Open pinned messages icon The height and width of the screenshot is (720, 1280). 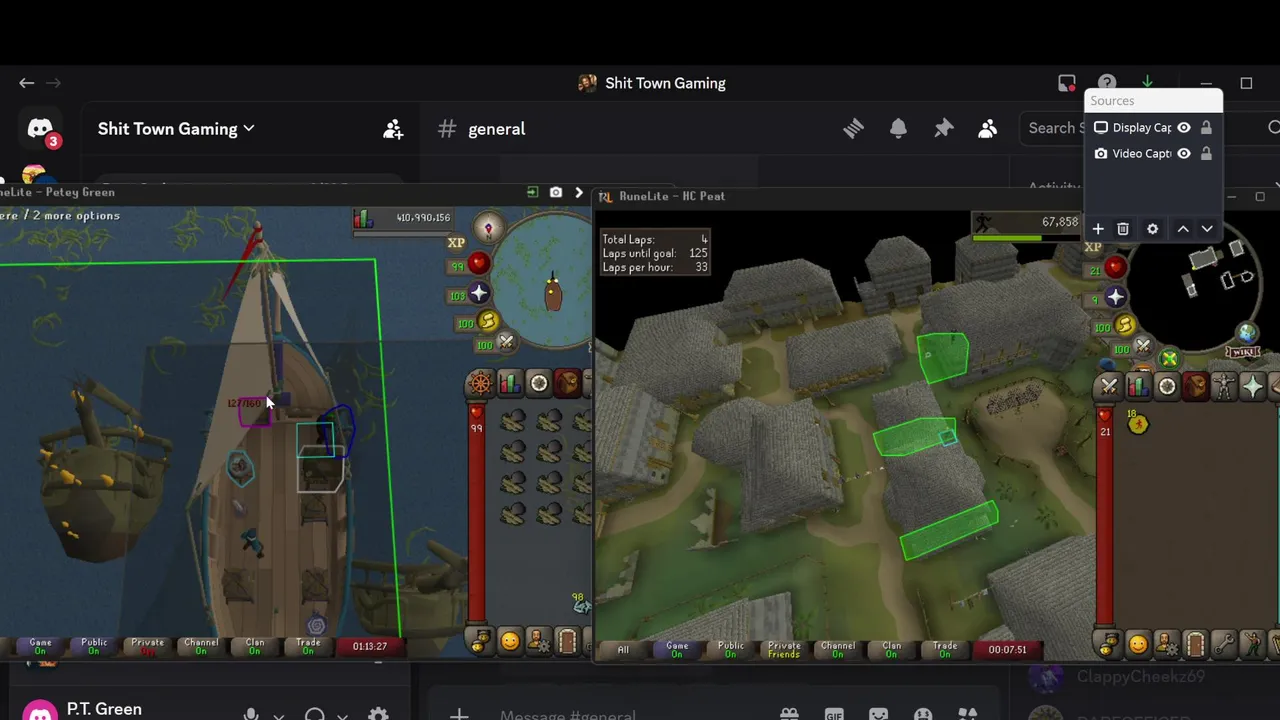click(x=943, y=128)
